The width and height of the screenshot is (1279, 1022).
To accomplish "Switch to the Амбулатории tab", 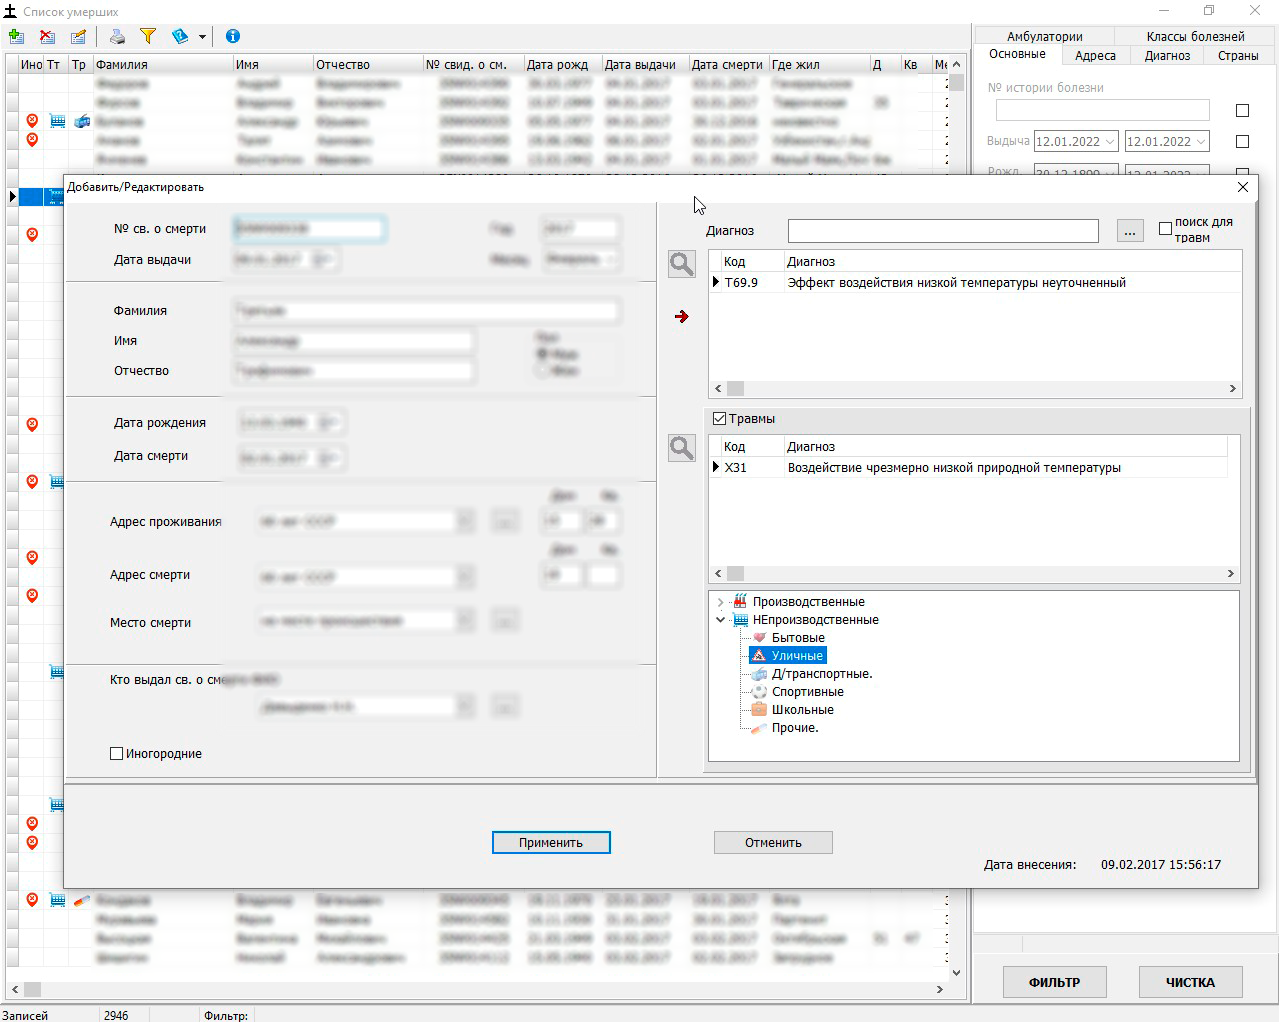I will point(1044,36).
